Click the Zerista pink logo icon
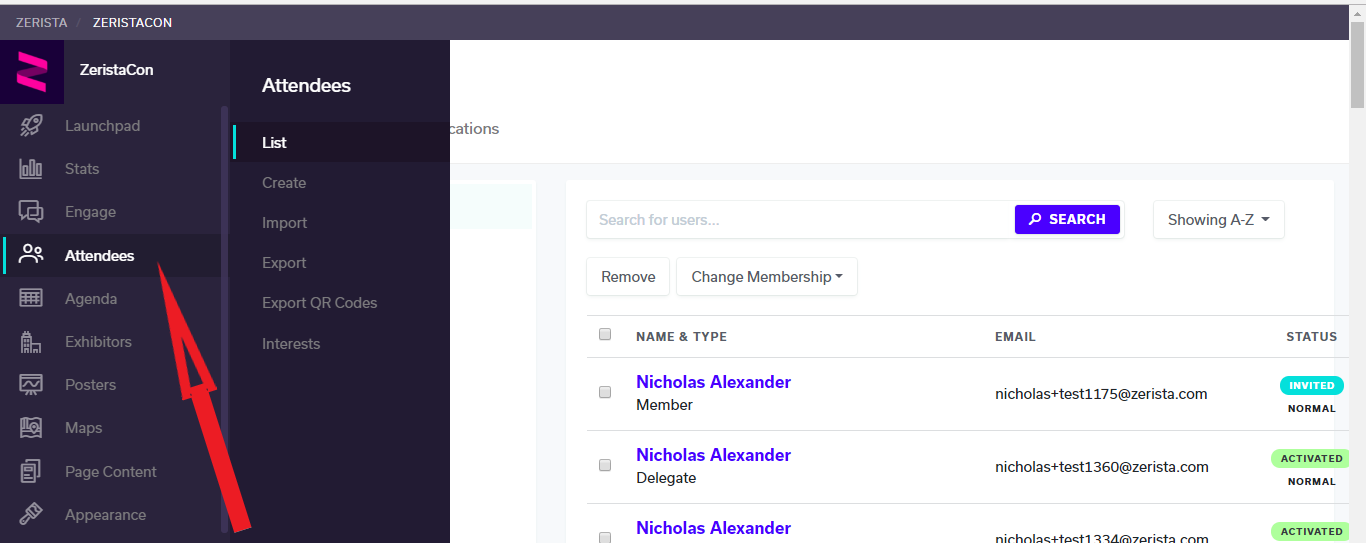 (32, 72)
